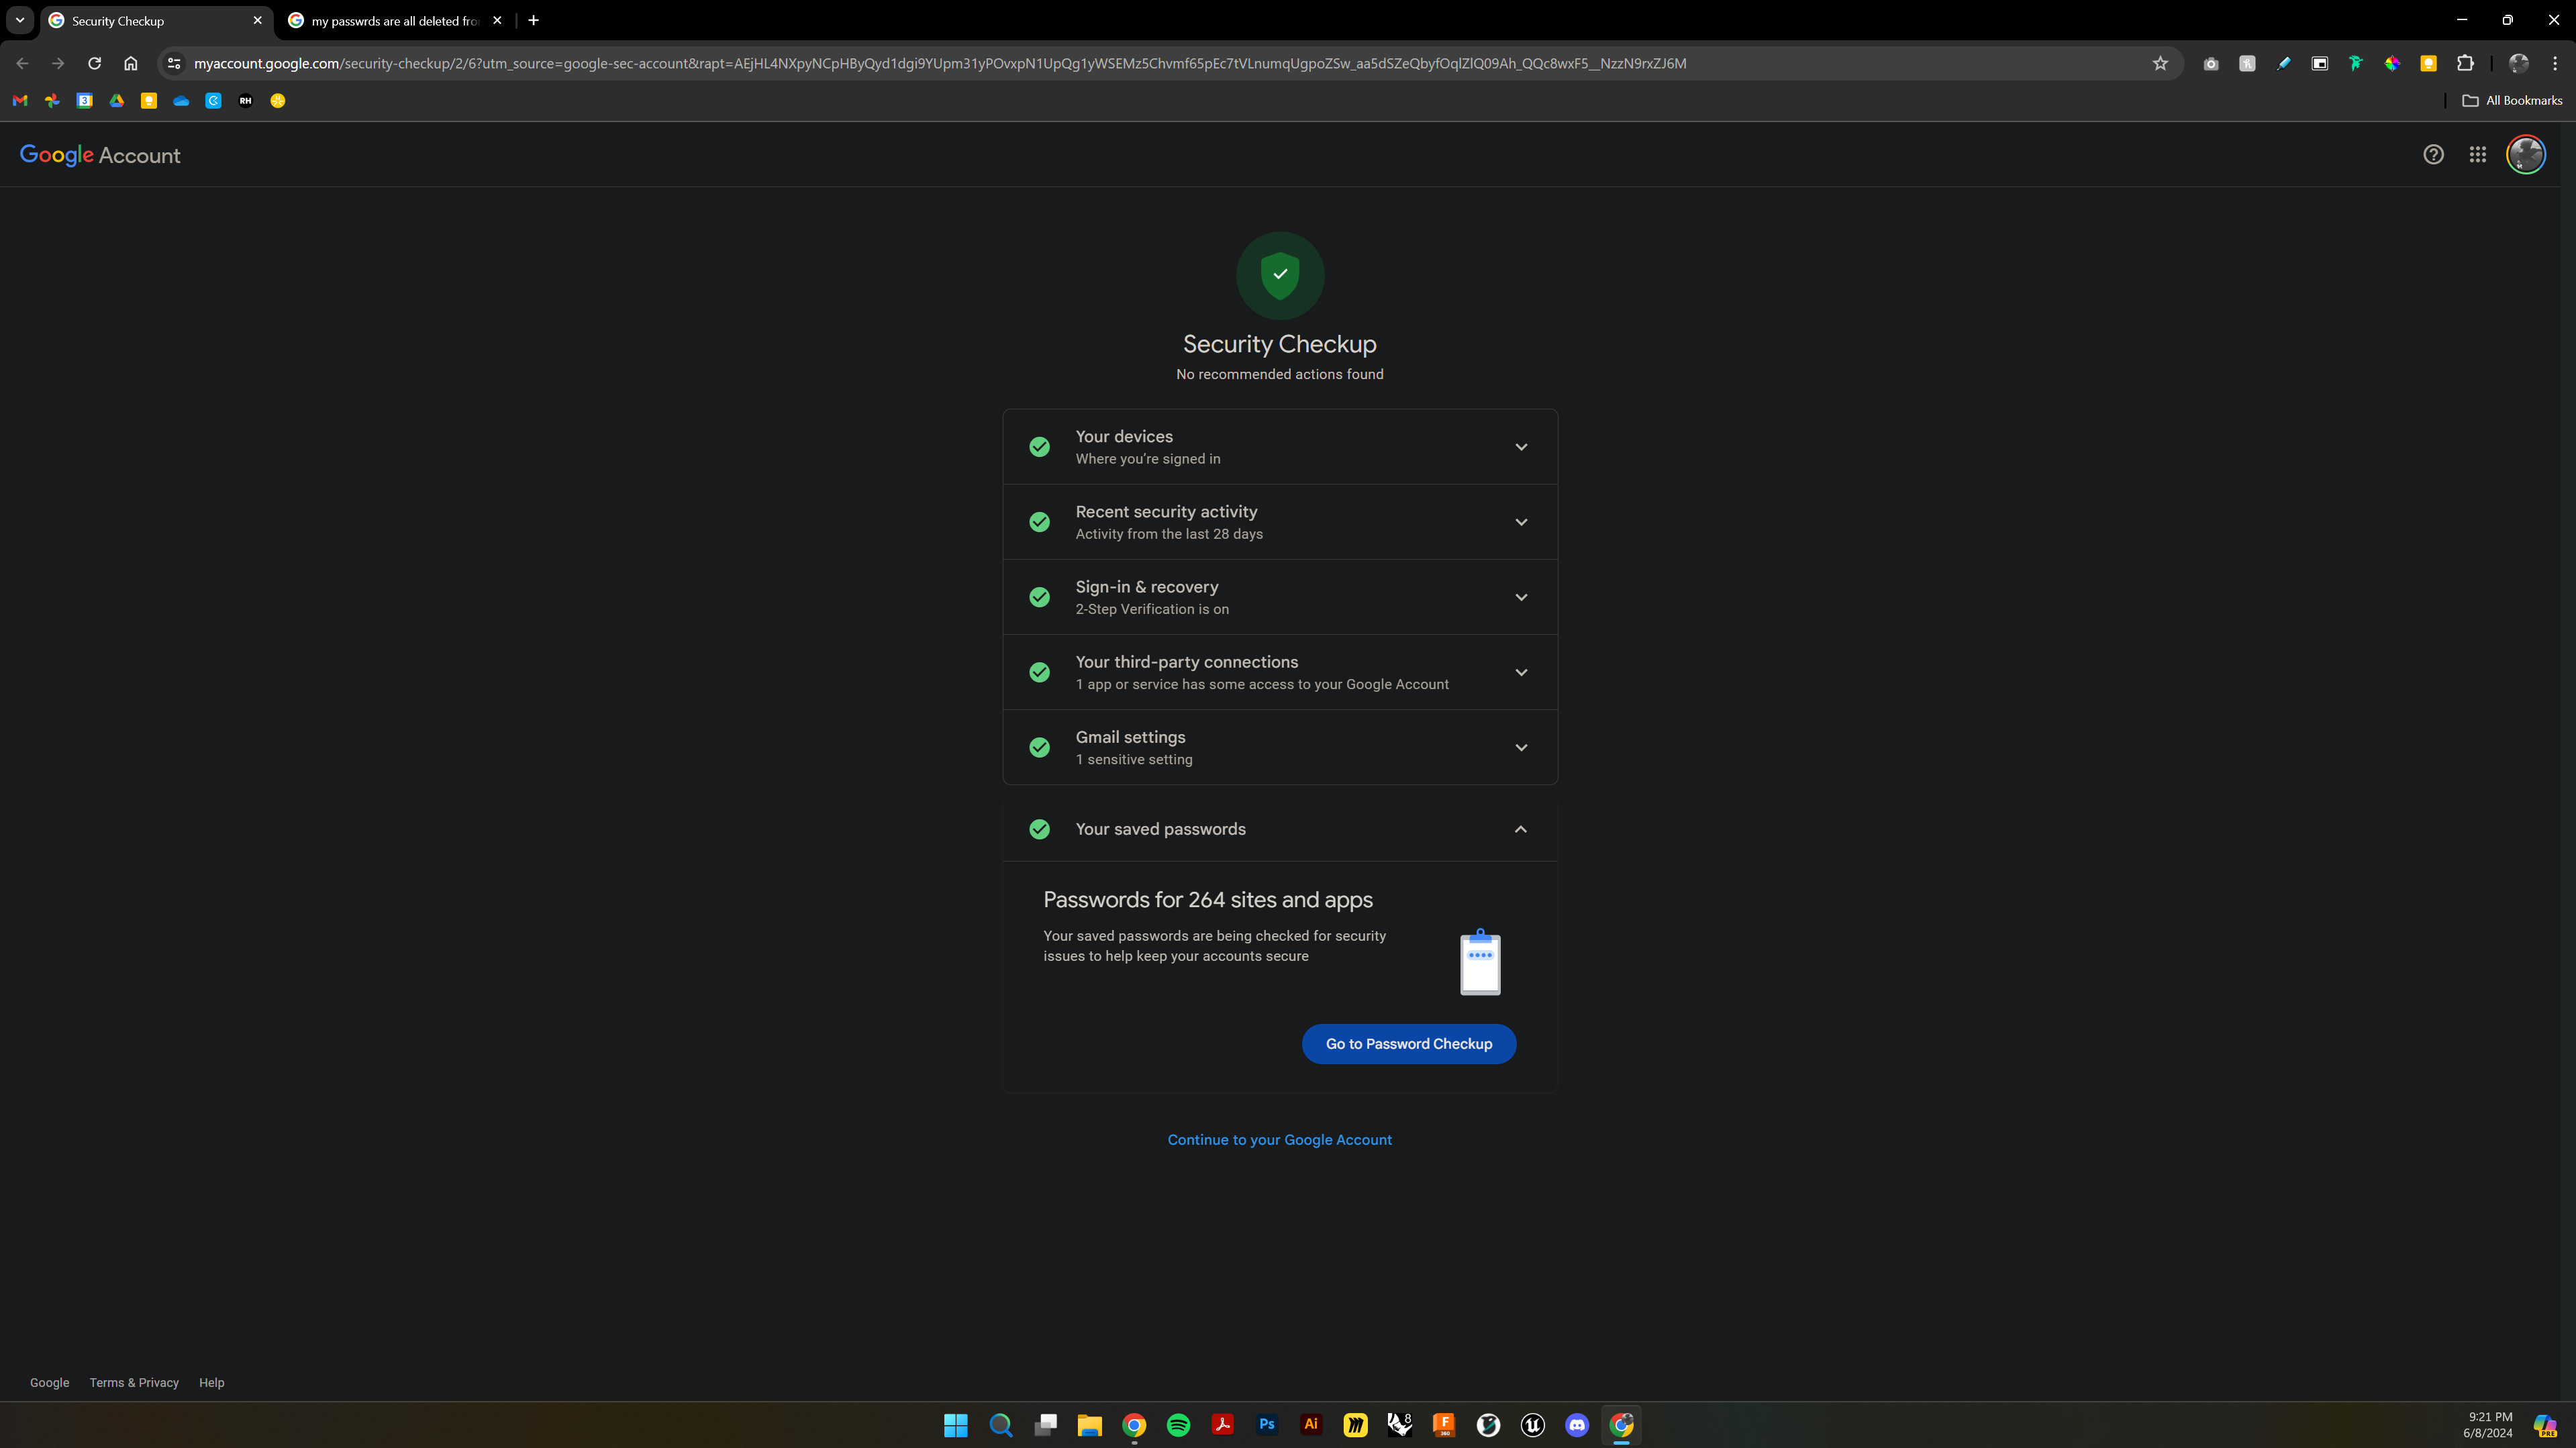Expand Recent security activity section

(x=1520, y=522)
